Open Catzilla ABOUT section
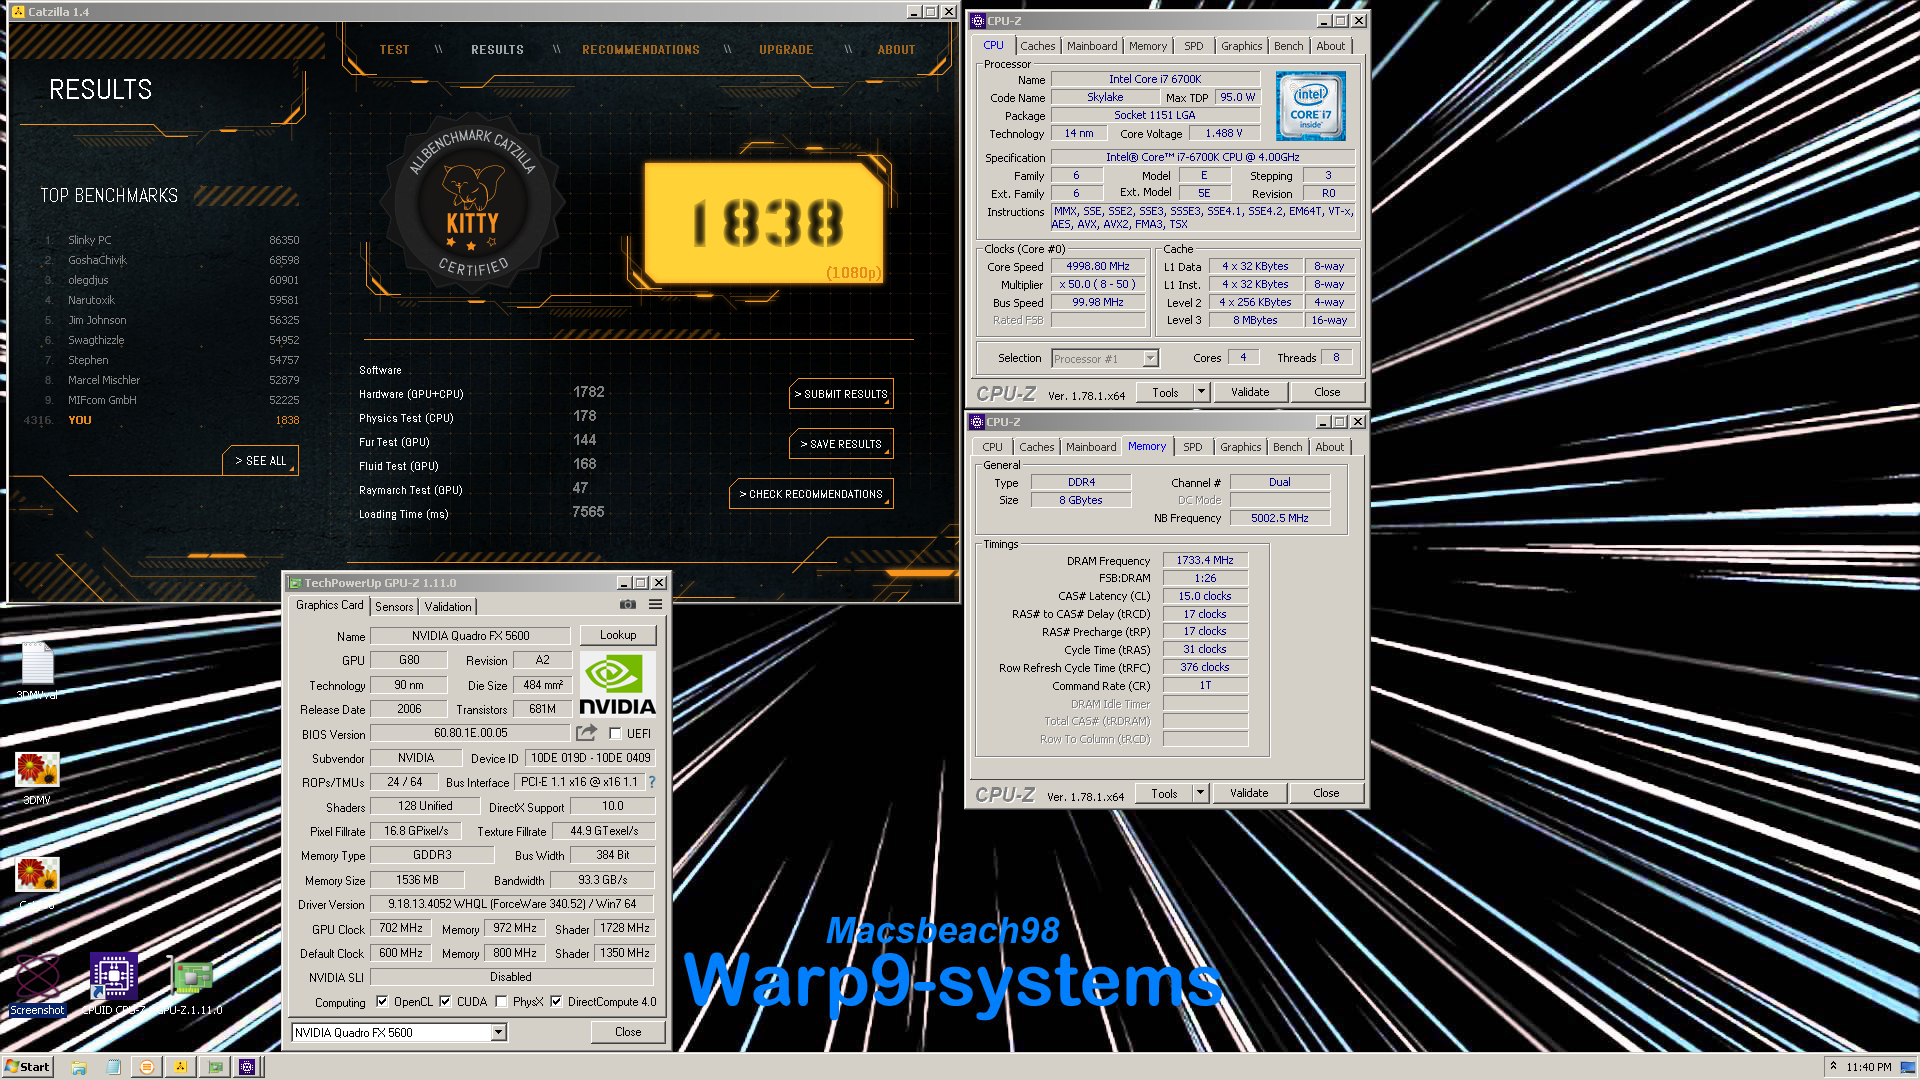Viewport: 1920px width, 1080px height. point(896,49)
